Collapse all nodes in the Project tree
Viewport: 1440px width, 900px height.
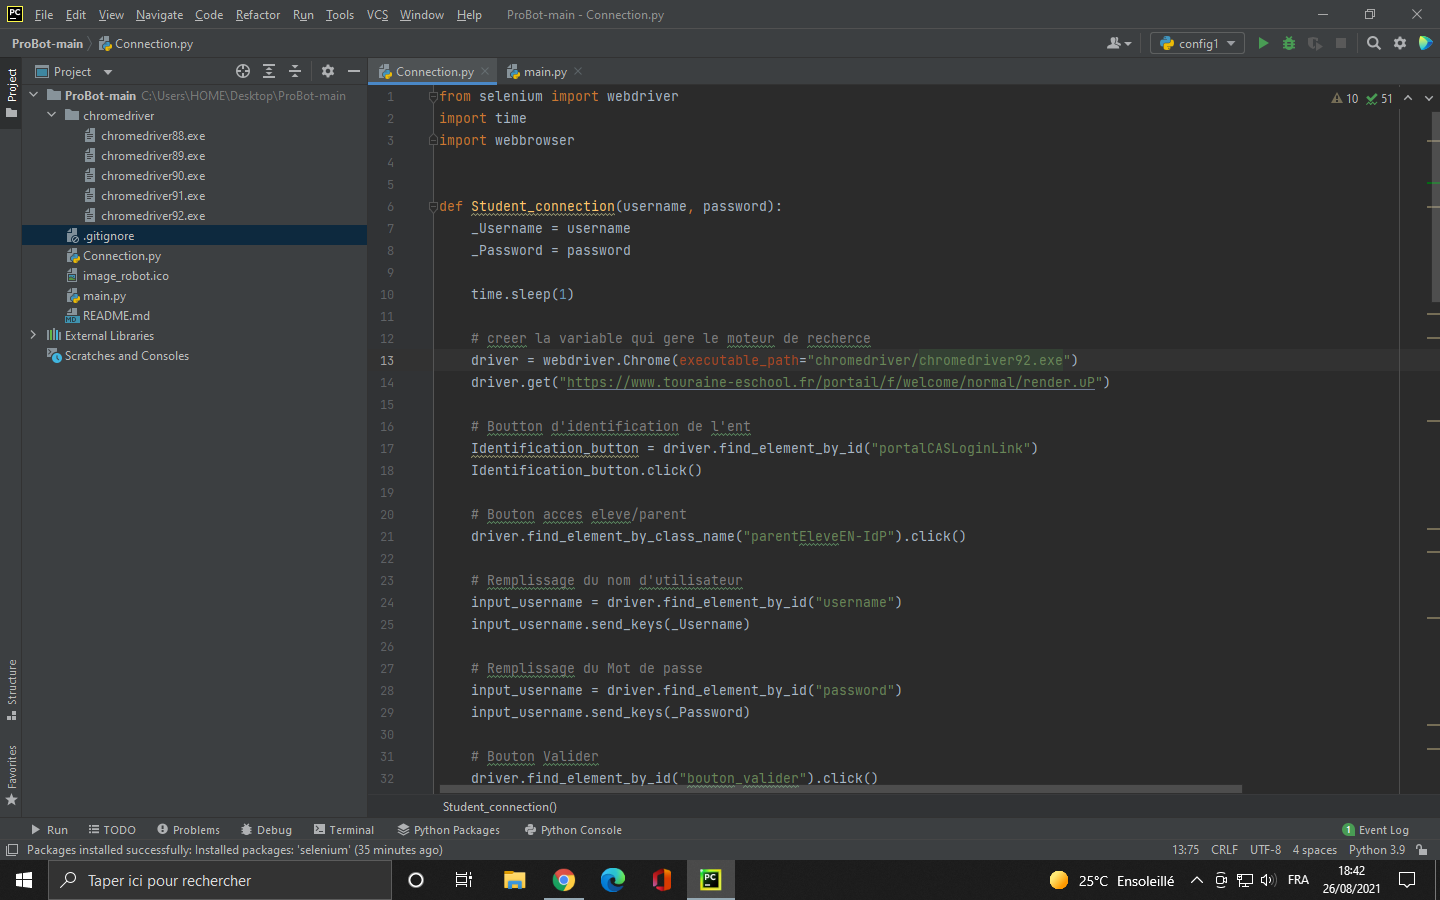[x=294, y=71]
